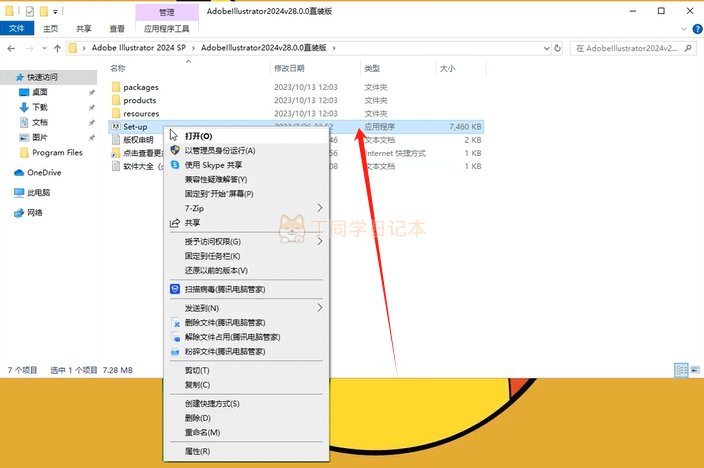704x468 pixels.
Task: Open 图片 in the sidebar
Action: click(40, 137)
